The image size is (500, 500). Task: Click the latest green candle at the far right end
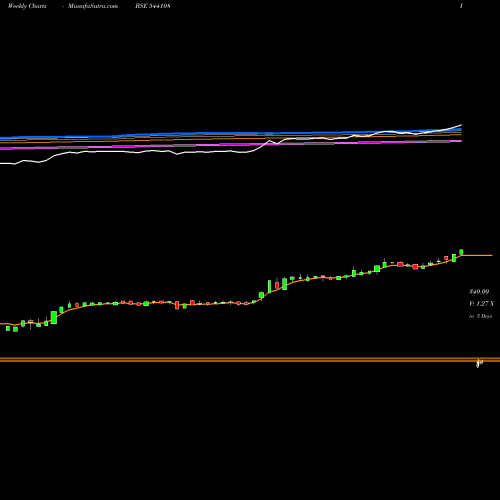click(461, 252)
